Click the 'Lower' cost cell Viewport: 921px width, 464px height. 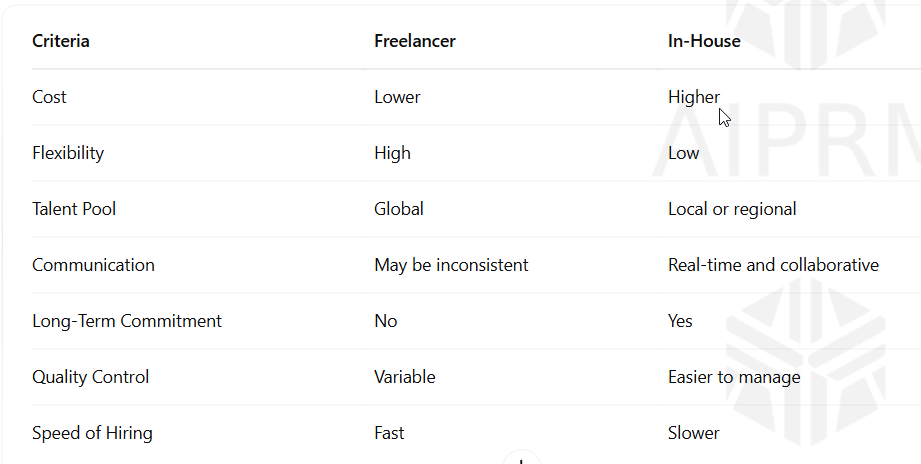(x=397, y=97)
